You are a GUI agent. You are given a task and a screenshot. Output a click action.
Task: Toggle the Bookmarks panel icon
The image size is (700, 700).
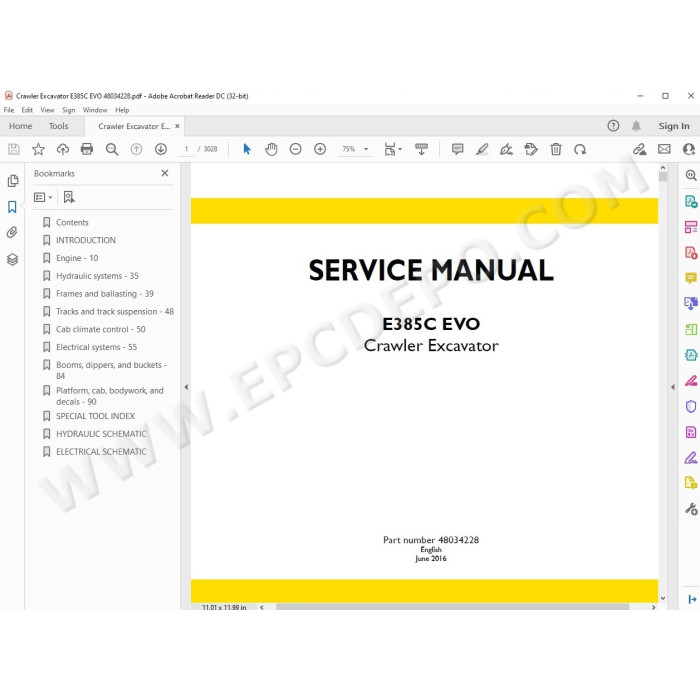pos(12,207)
